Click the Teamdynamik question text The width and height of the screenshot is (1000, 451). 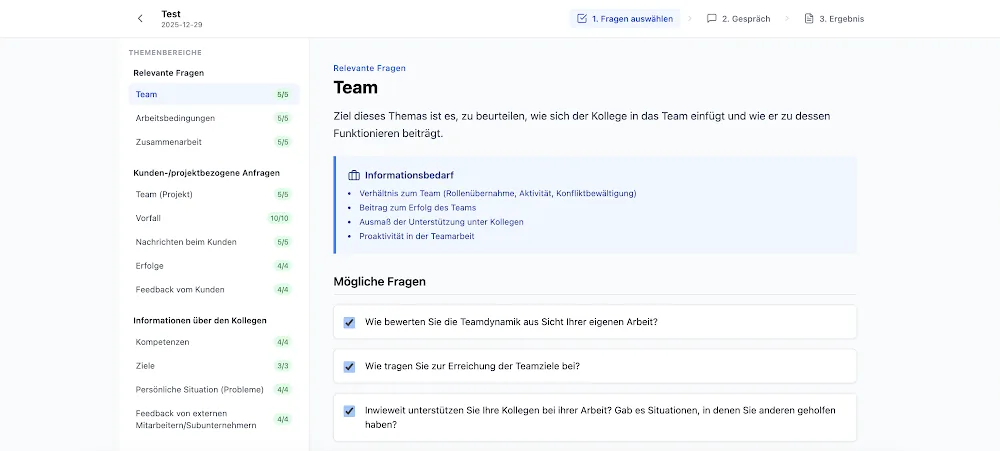(x=511, y=322)
